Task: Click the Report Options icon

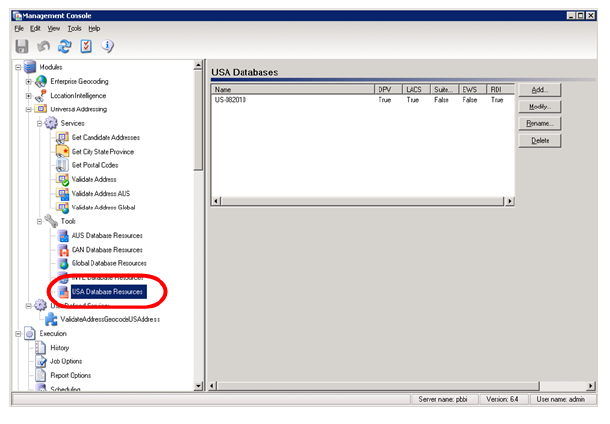Action: (40, 375)
